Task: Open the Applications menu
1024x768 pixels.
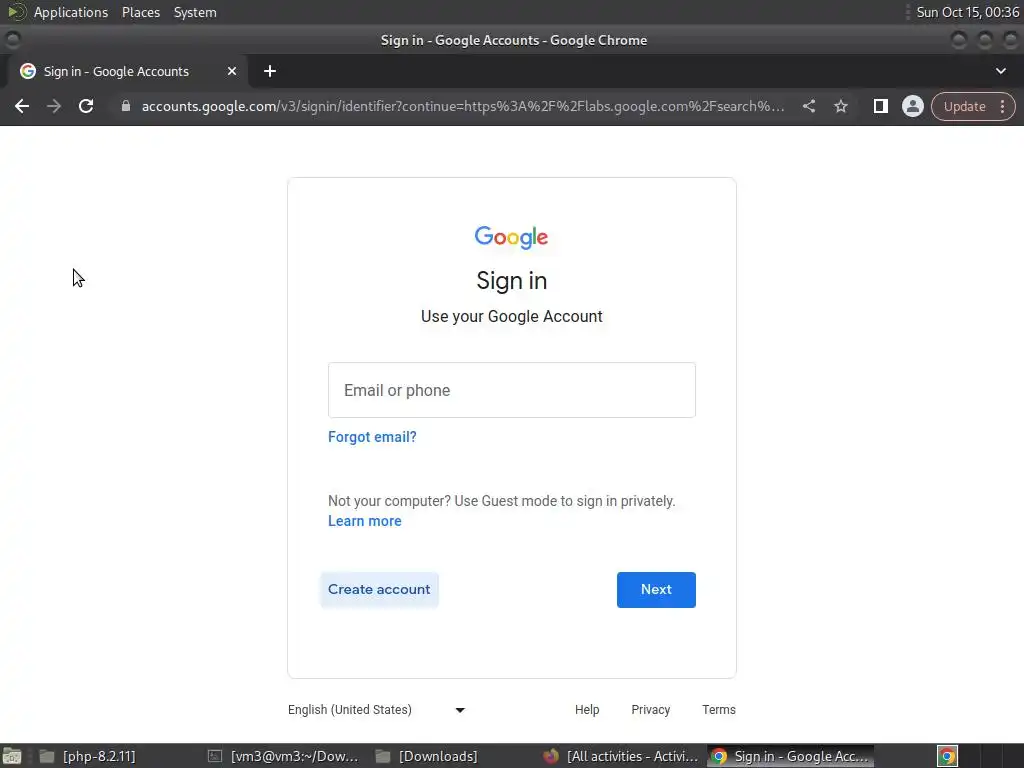Action: click(71, 12)
